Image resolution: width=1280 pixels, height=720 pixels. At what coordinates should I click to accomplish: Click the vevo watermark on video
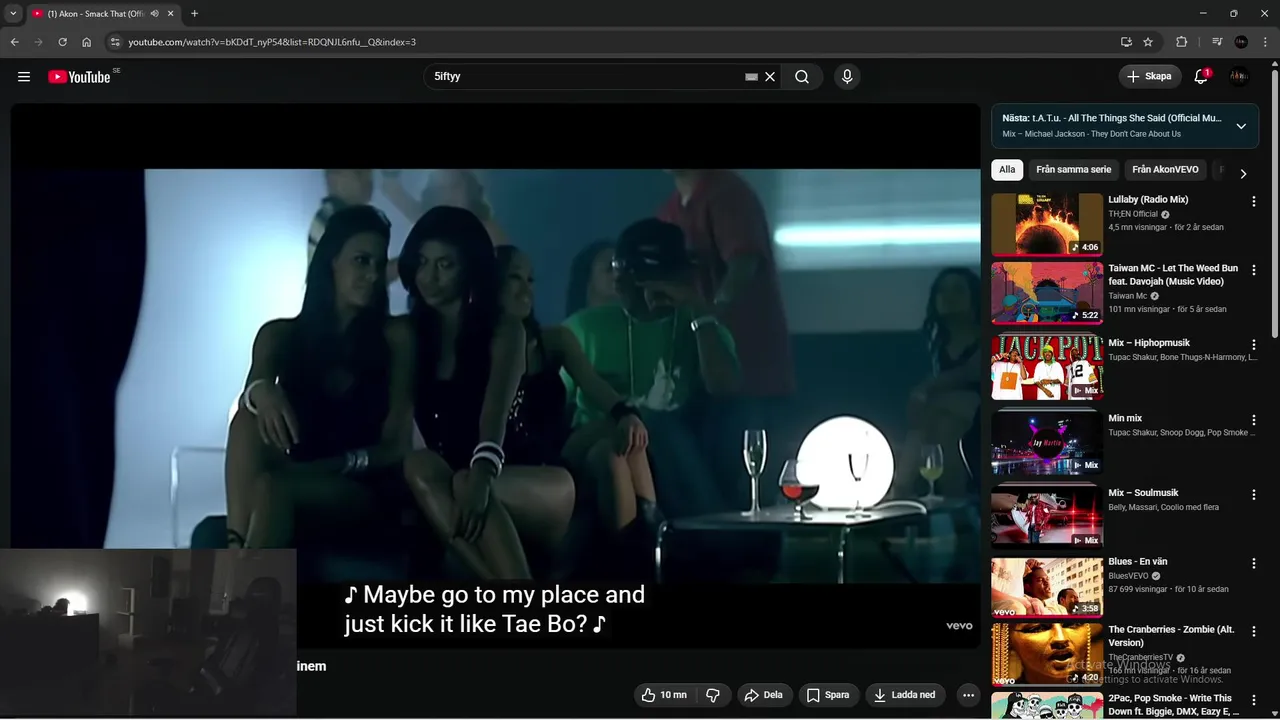coord(959,626)
